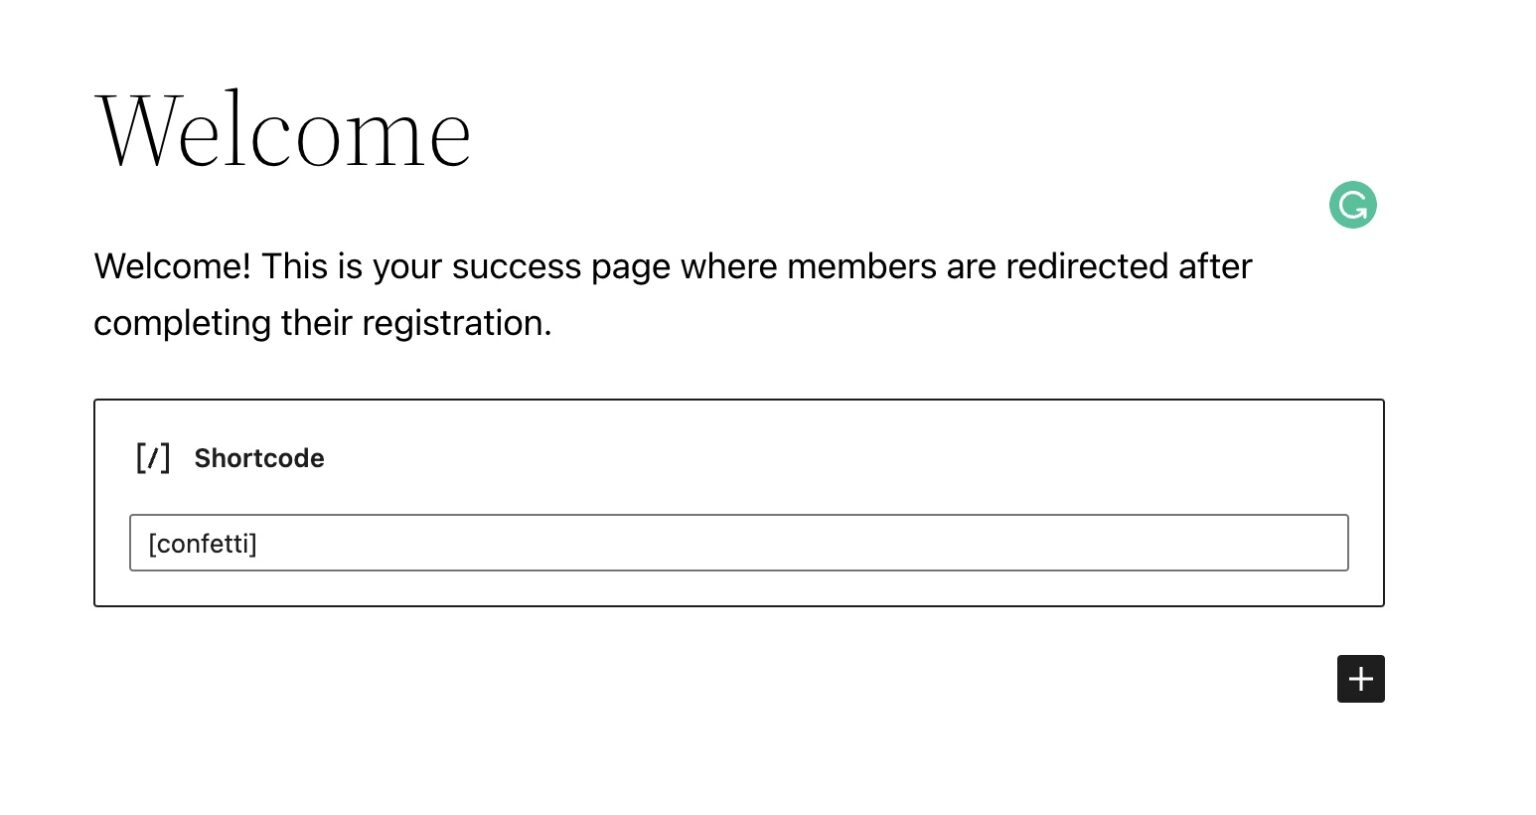This screenshot has height=815, width=1536.
Task: Open Grammarly suggestions via its icon
Action: [x=1352, y=204]
